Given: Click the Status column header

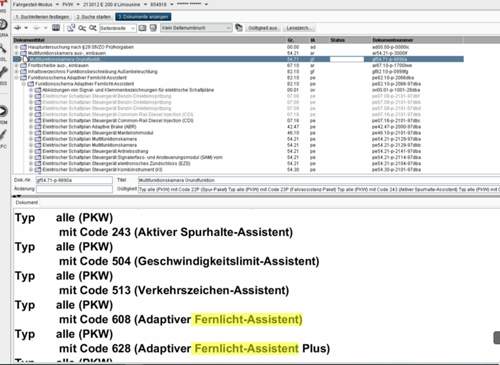Looking at the screenshot, I should 349,40.
